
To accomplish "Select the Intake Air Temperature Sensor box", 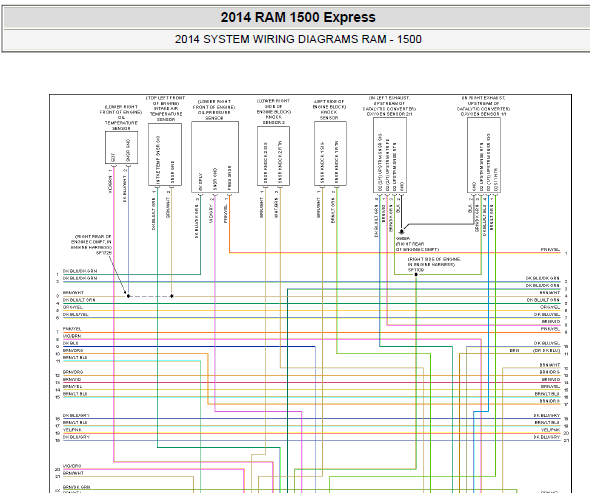I will pos(165,155).
